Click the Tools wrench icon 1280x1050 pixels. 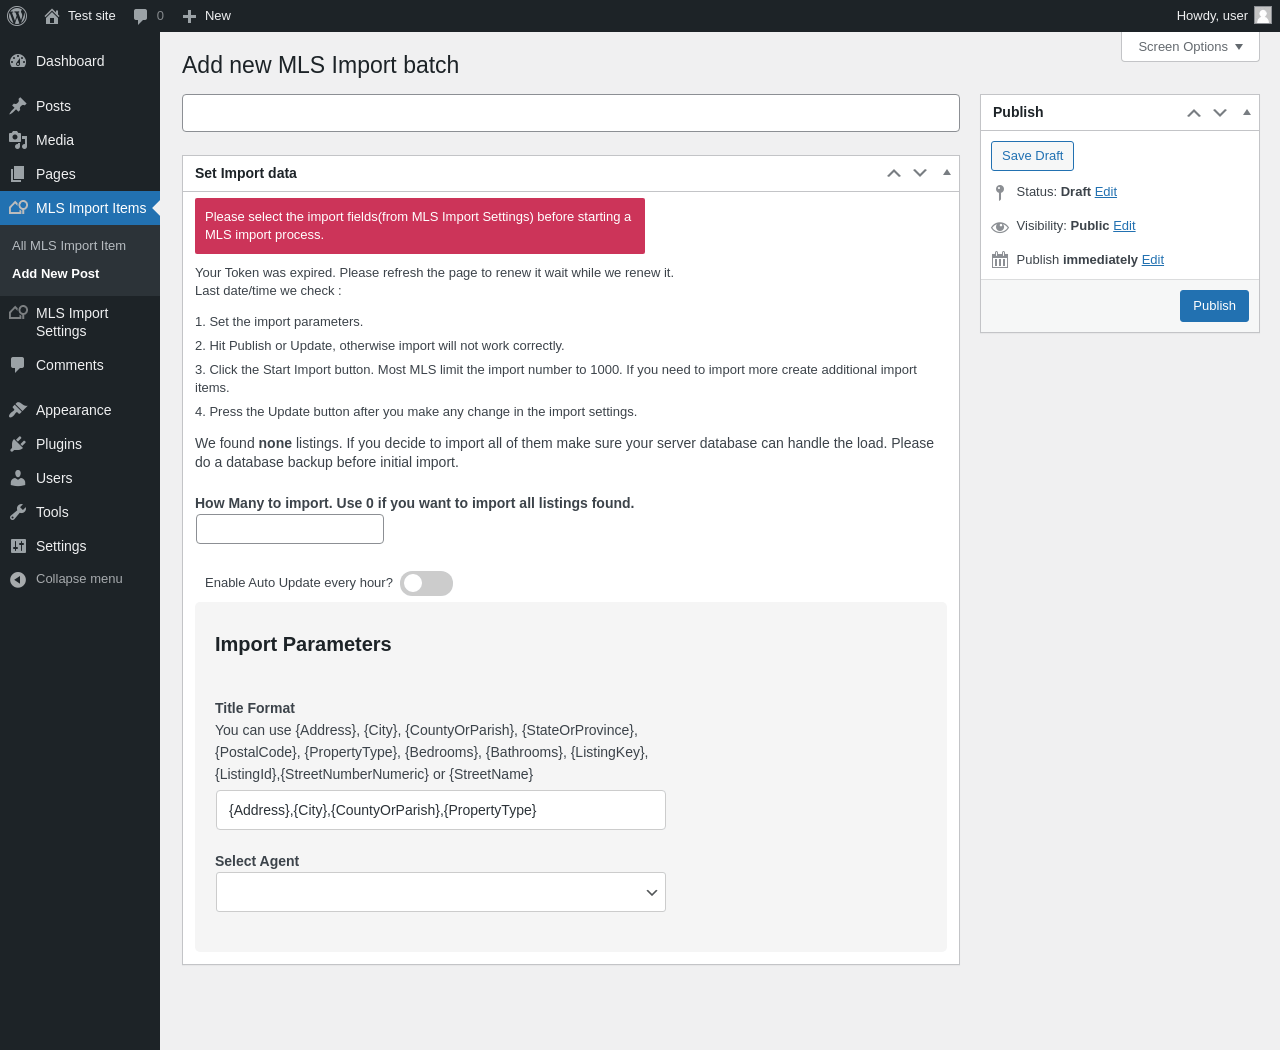[x=18, y=512]
